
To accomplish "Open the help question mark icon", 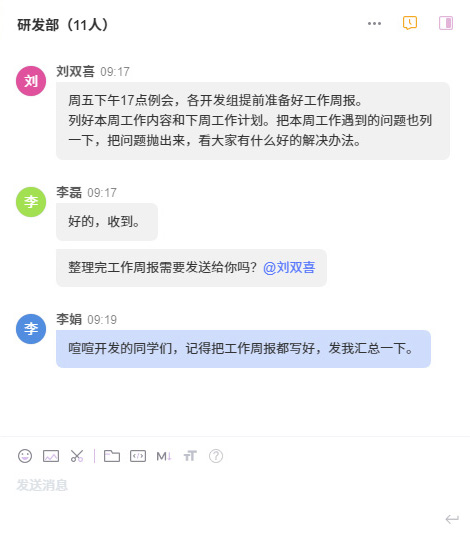I will (x=216, y=456).
